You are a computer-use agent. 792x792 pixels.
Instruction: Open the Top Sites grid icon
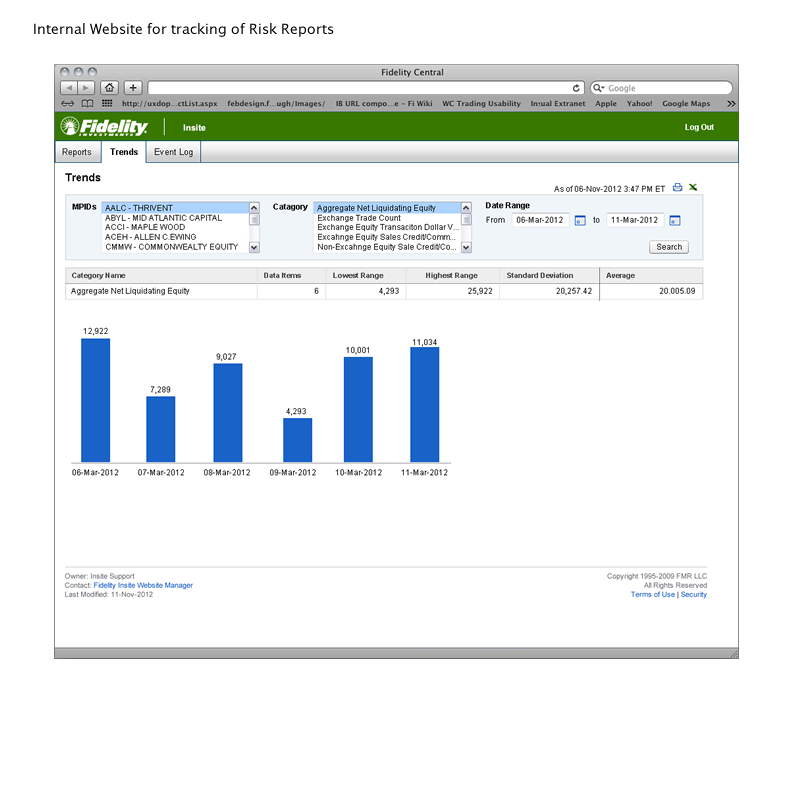(x=107, y=103)
